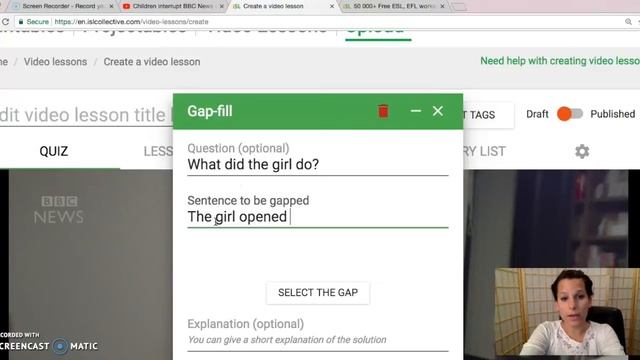Image resolution: width=640 pixels, height=360 pixels.
Task: Edit the Question optional field
Action: 318,164
